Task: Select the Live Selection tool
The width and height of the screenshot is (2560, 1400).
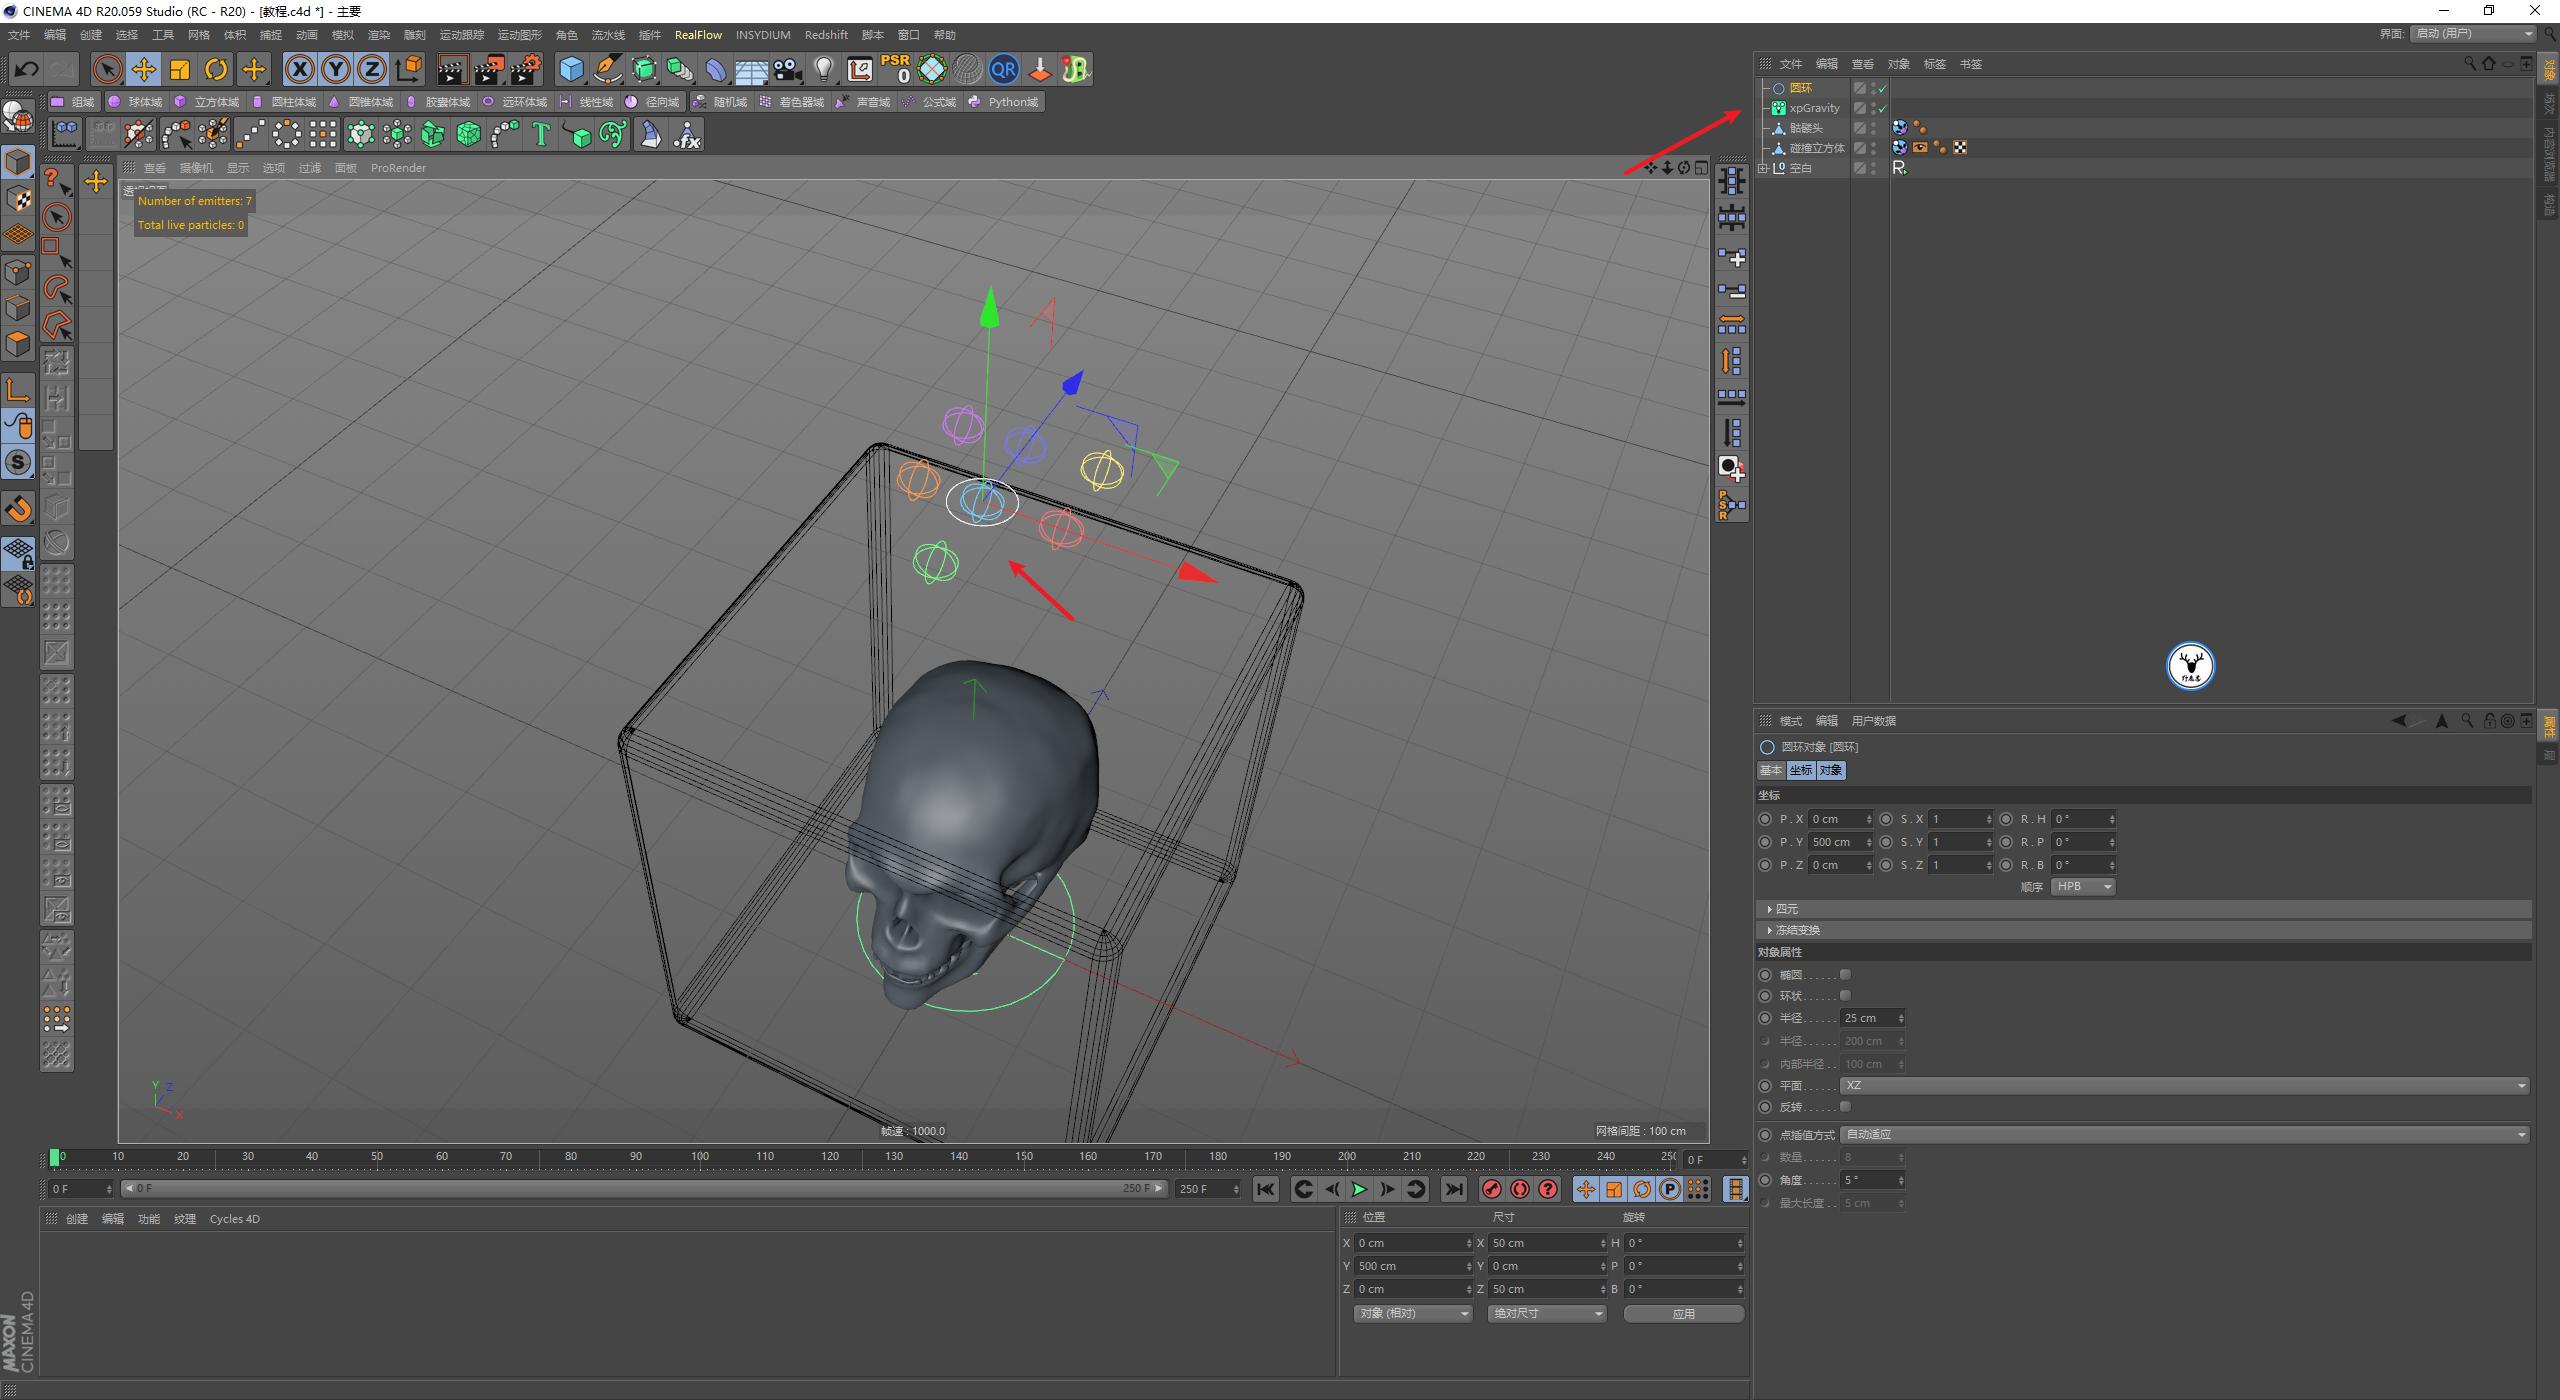Action: pos(105,69)
